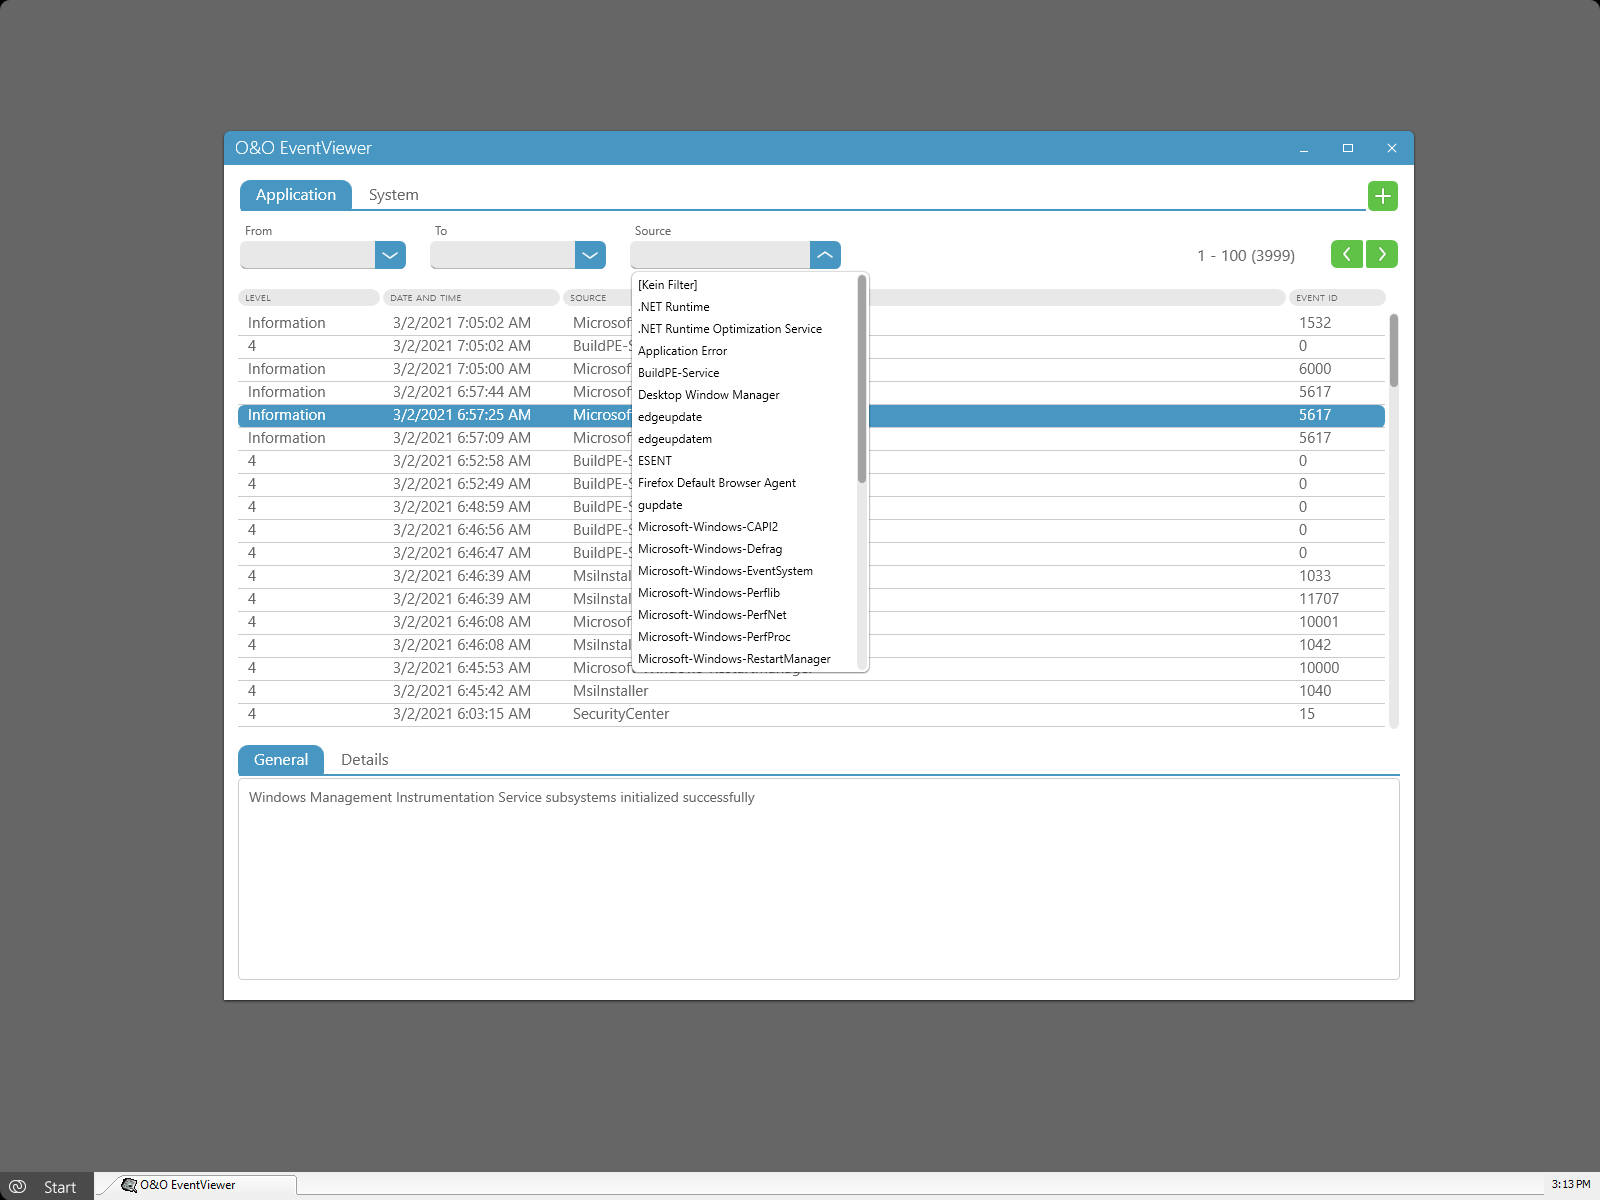Sort by the DATE AND TIME column header
The height and width of the screenshot is (1200, 1600).
coord(471,298)
